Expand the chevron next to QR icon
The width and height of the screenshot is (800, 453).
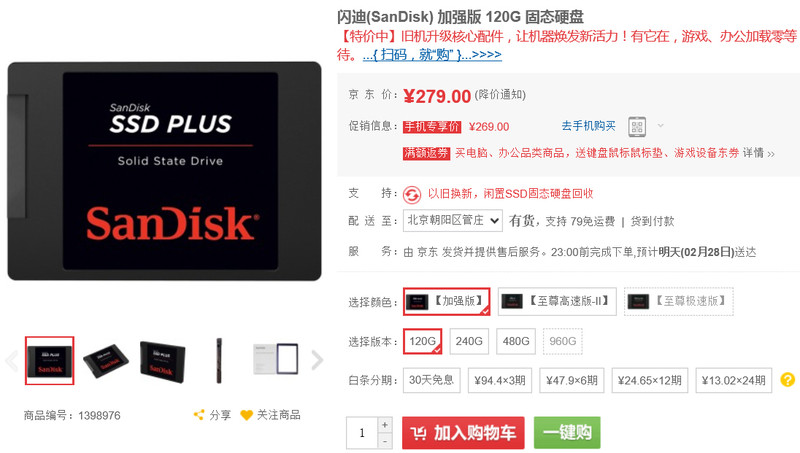(661, 125)
